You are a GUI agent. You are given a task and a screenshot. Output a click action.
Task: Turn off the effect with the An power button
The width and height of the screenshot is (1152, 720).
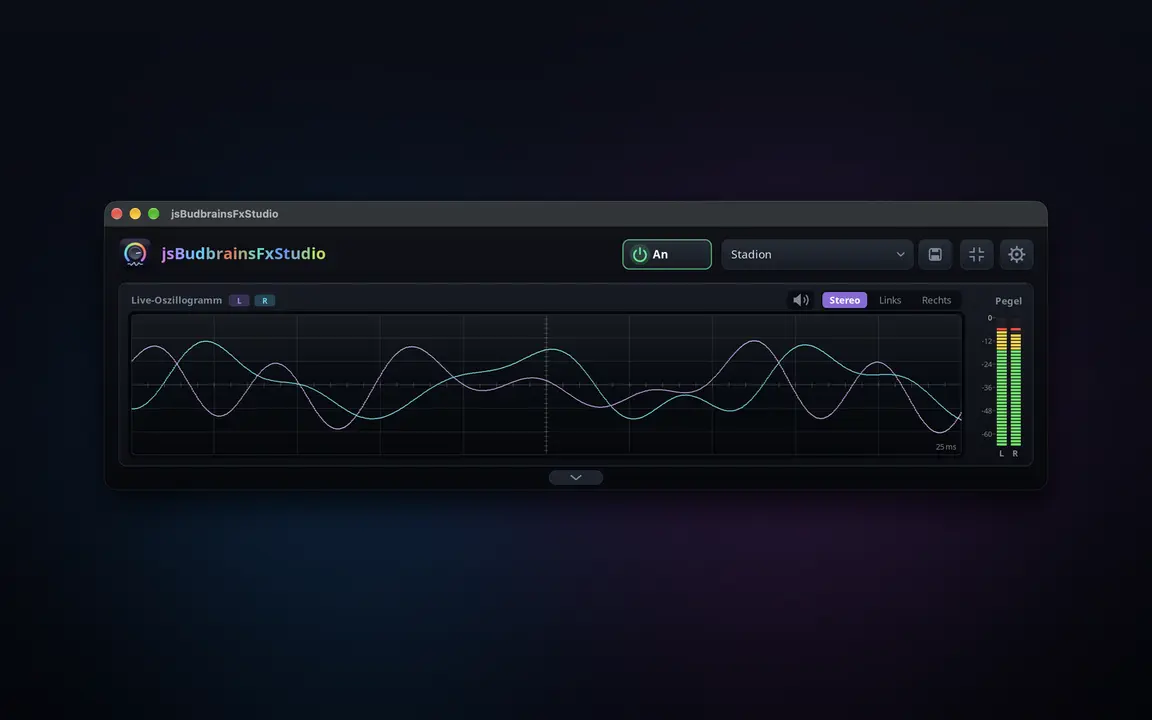pyautogui.click(x=667, y=254)
